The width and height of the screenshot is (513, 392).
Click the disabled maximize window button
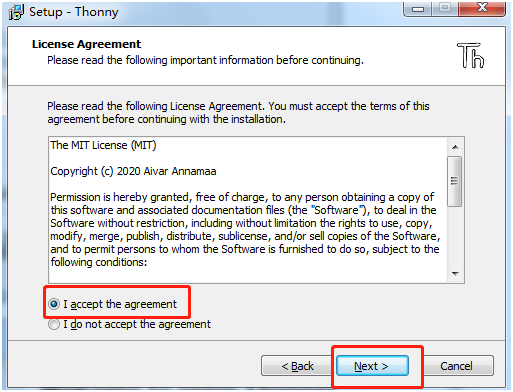point(445,8)
